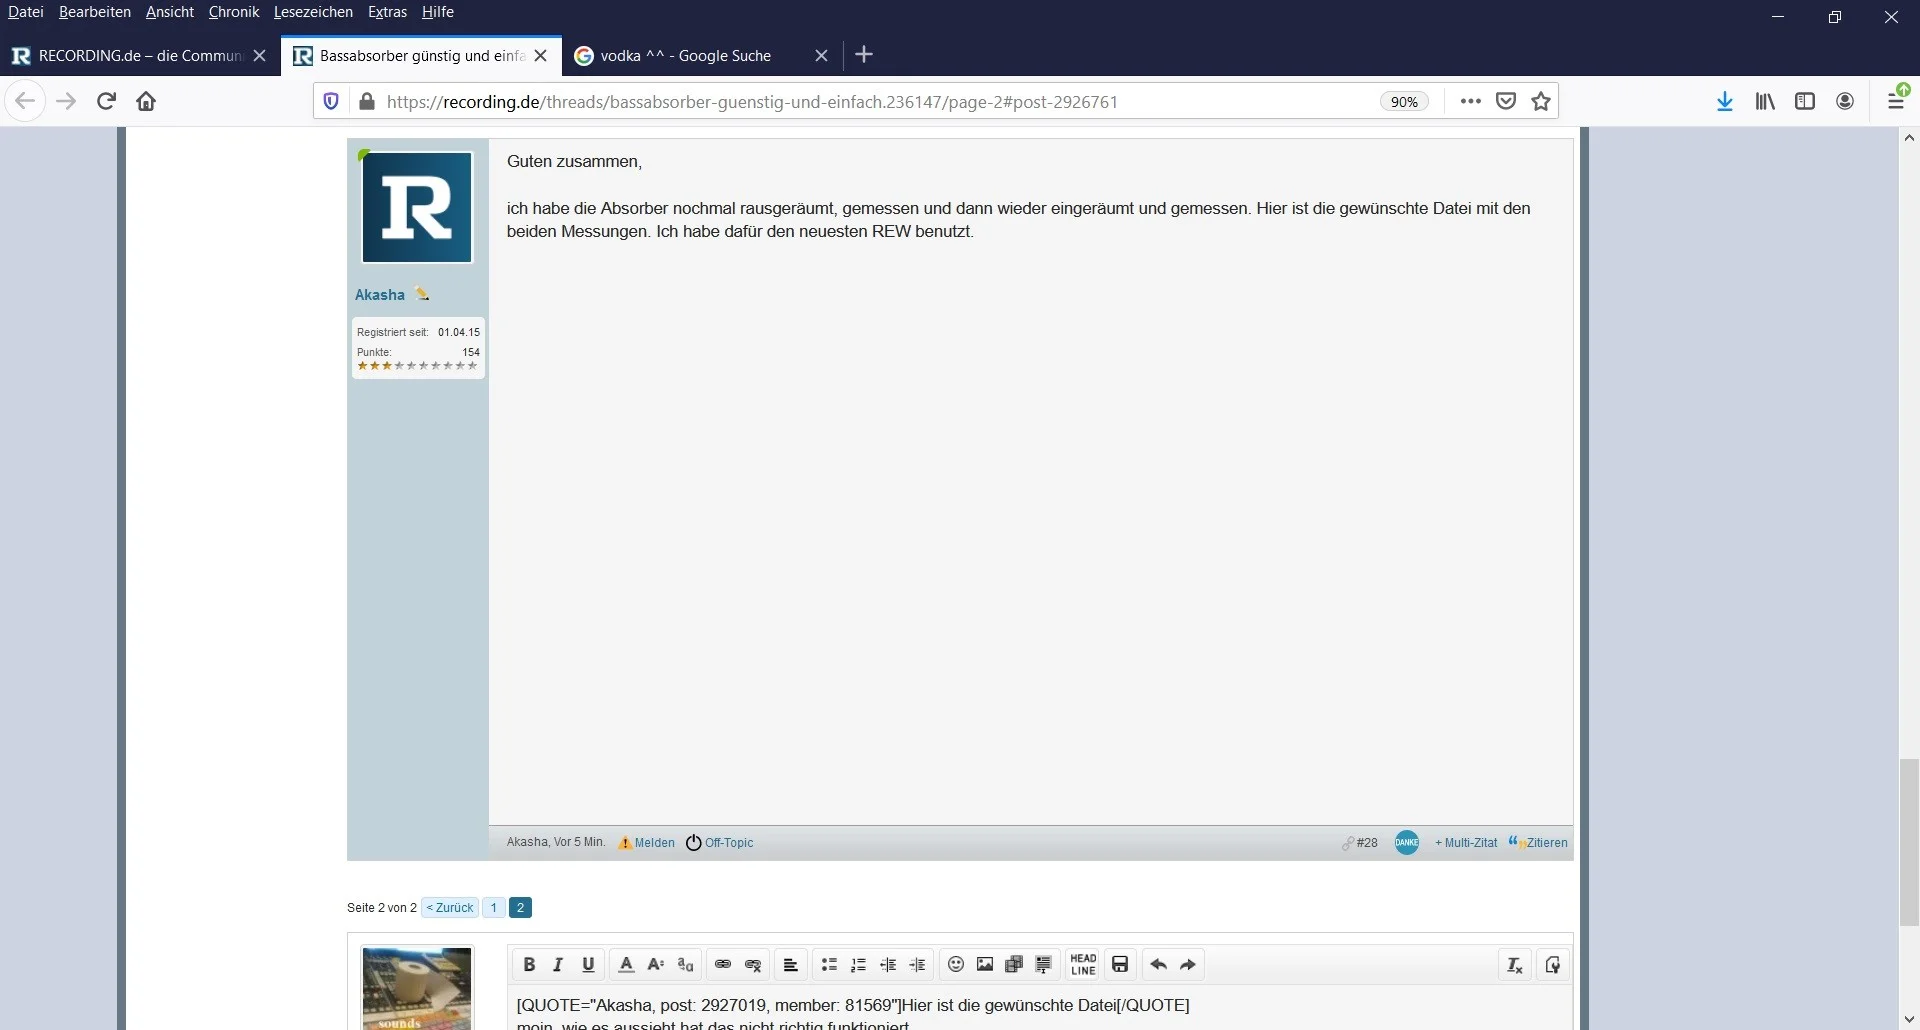This screenshot has height=1030, width=1920.
Task: Toggle BB code source editor mode
Action: point(1553,965)
